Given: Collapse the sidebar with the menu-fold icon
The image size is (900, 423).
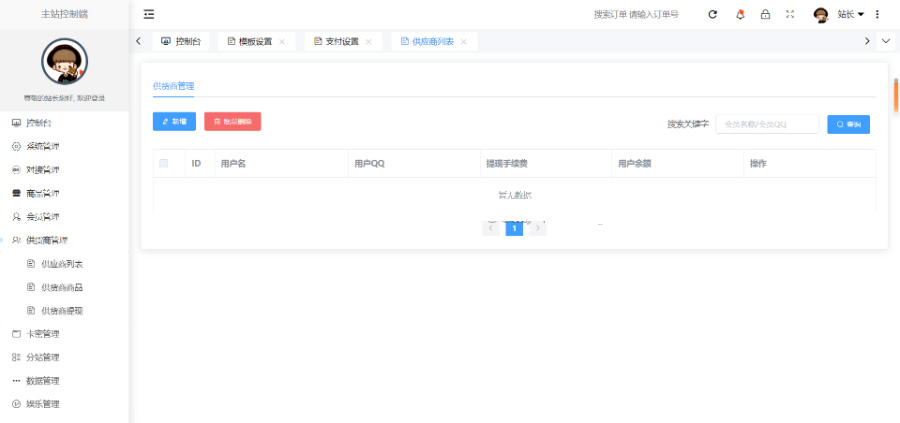Looking at the screenshot, I should 149,14.
